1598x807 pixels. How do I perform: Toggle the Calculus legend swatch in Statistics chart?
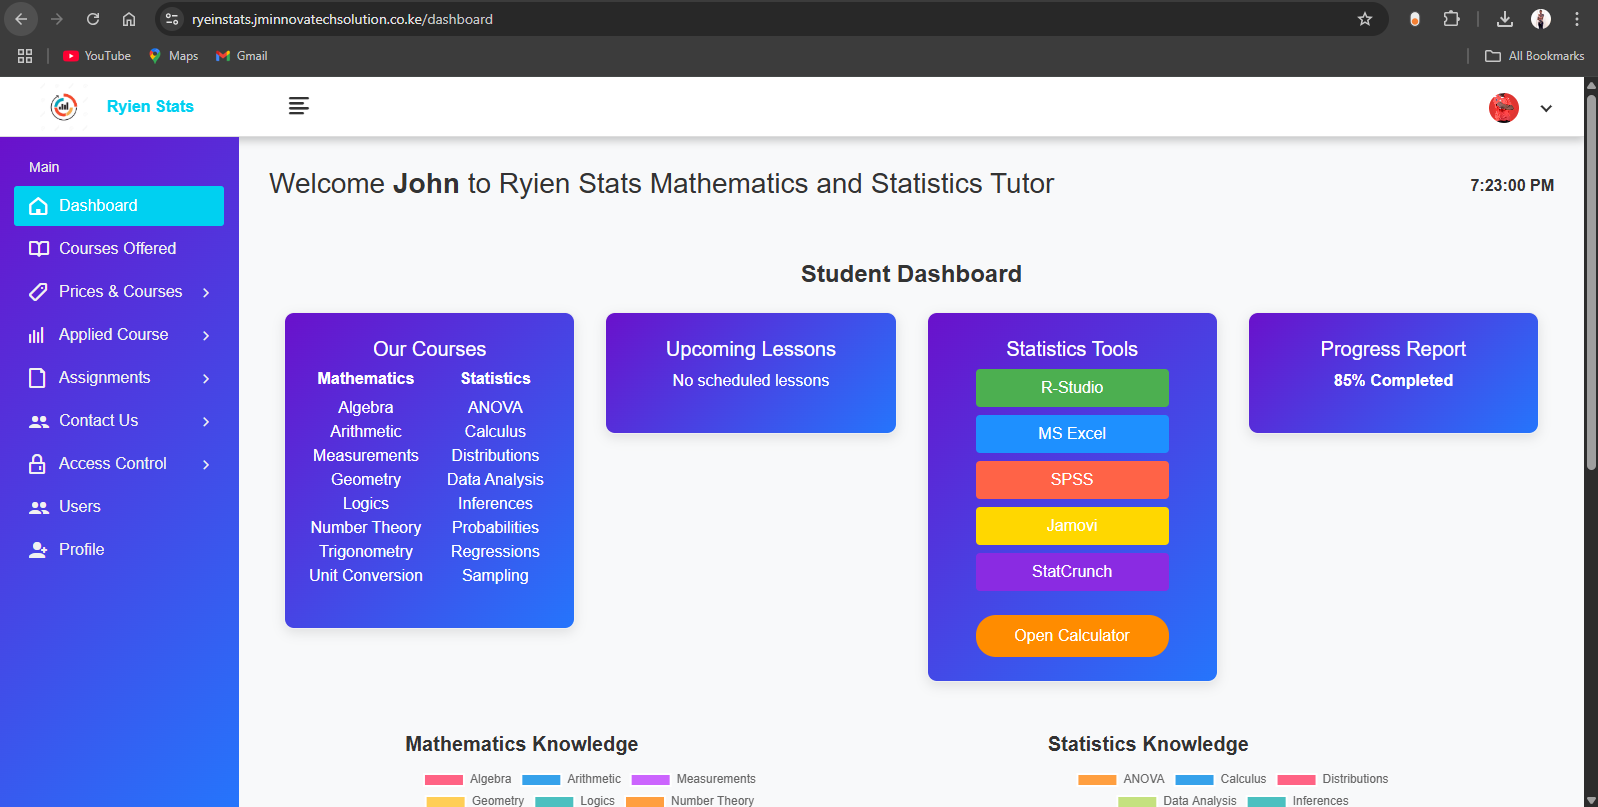[1194, 780]
